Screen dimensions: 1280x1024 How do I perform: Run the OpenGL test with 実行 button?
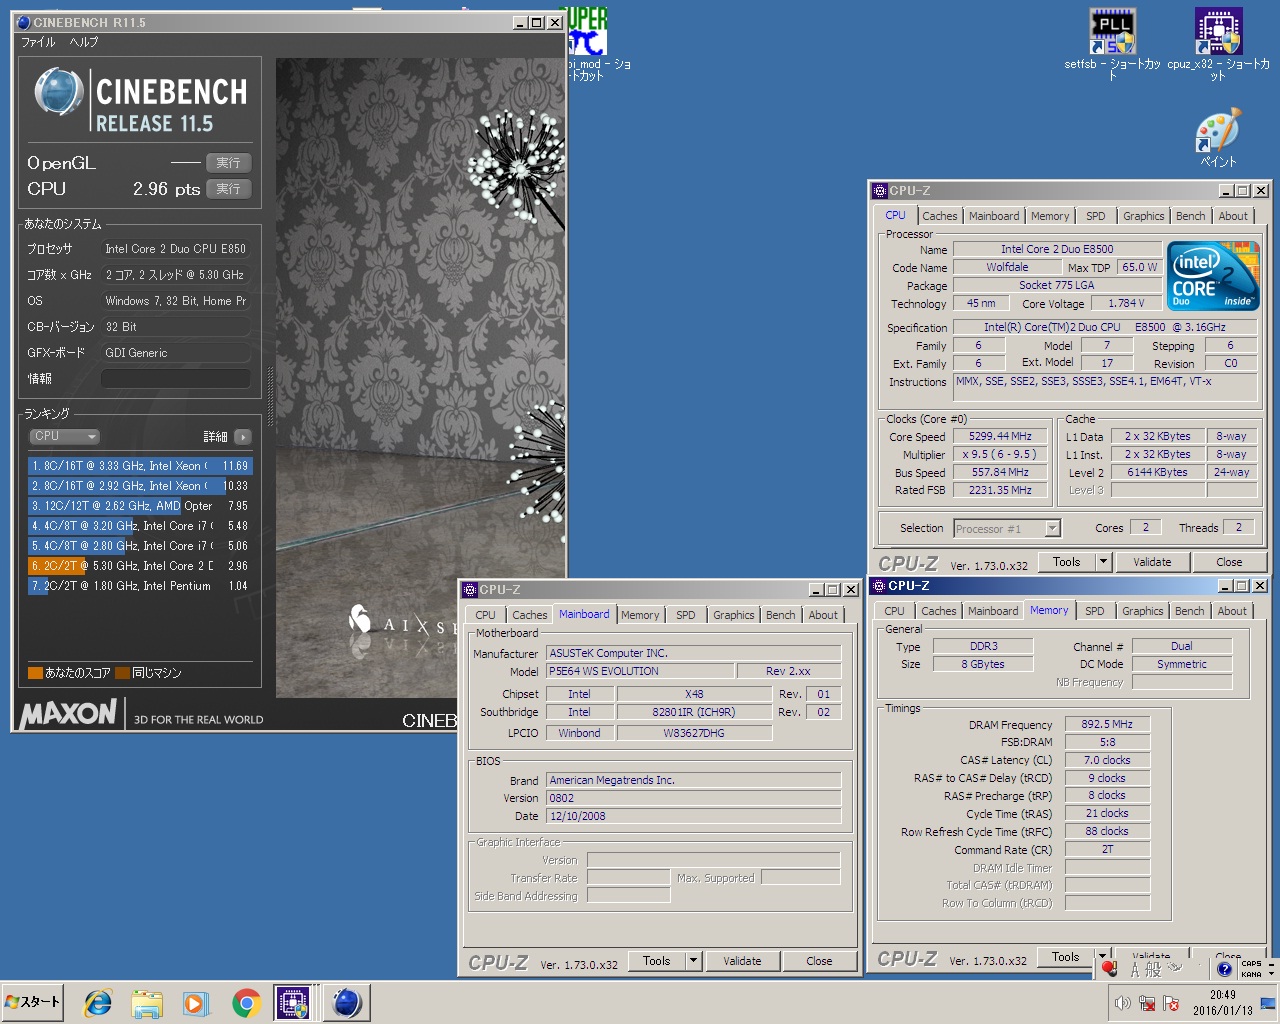click(x=228, y=162)
